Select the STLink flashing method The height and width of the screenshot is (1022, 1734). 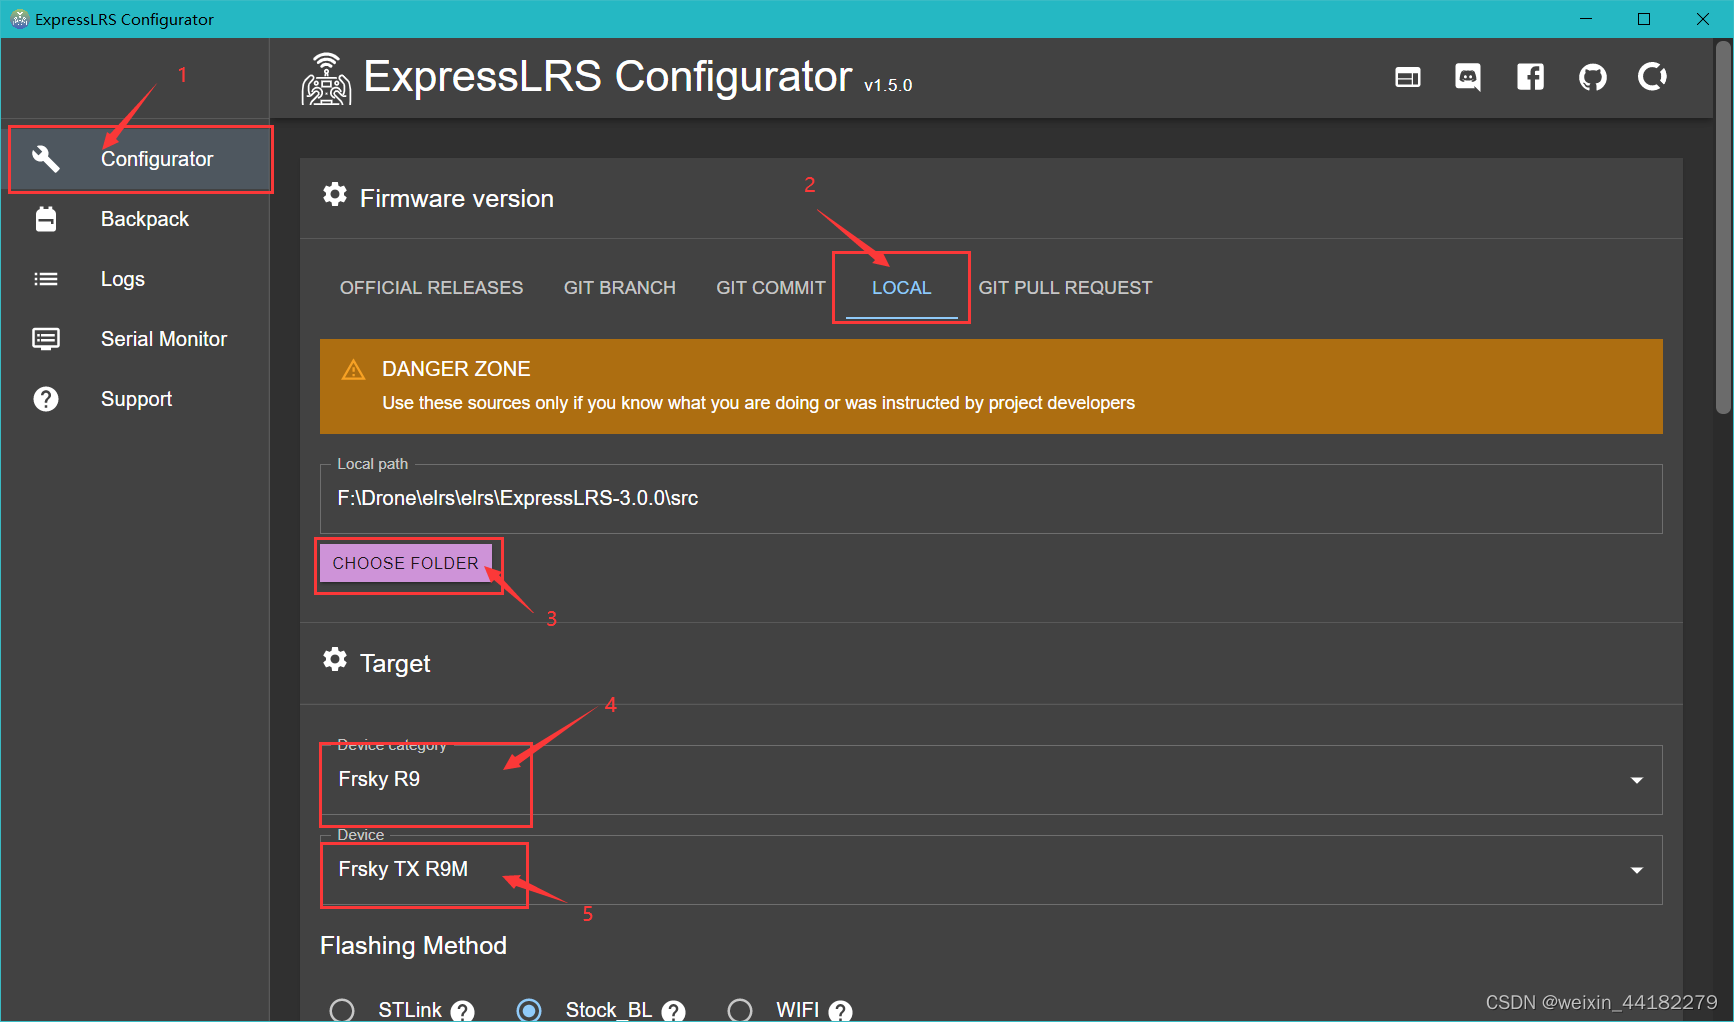[342, 1010]
